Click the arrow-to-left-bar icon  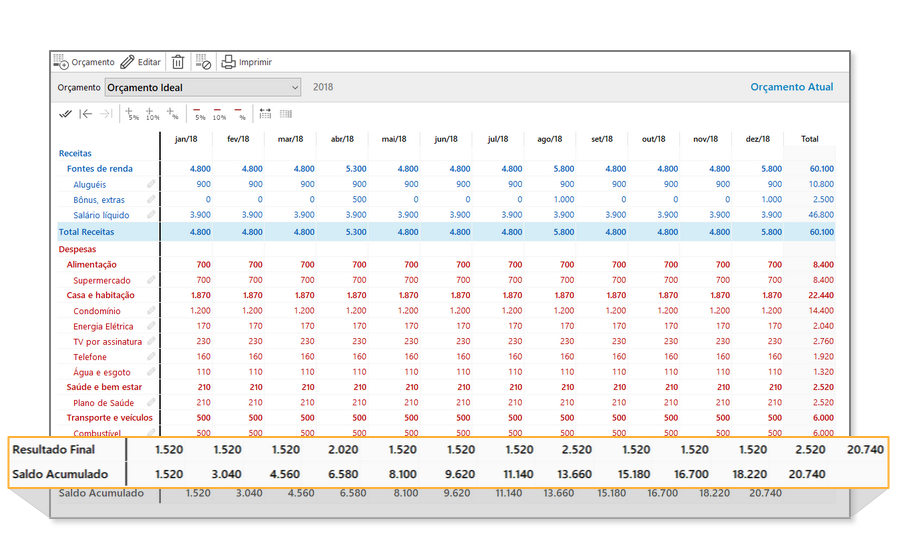(86, 114)
